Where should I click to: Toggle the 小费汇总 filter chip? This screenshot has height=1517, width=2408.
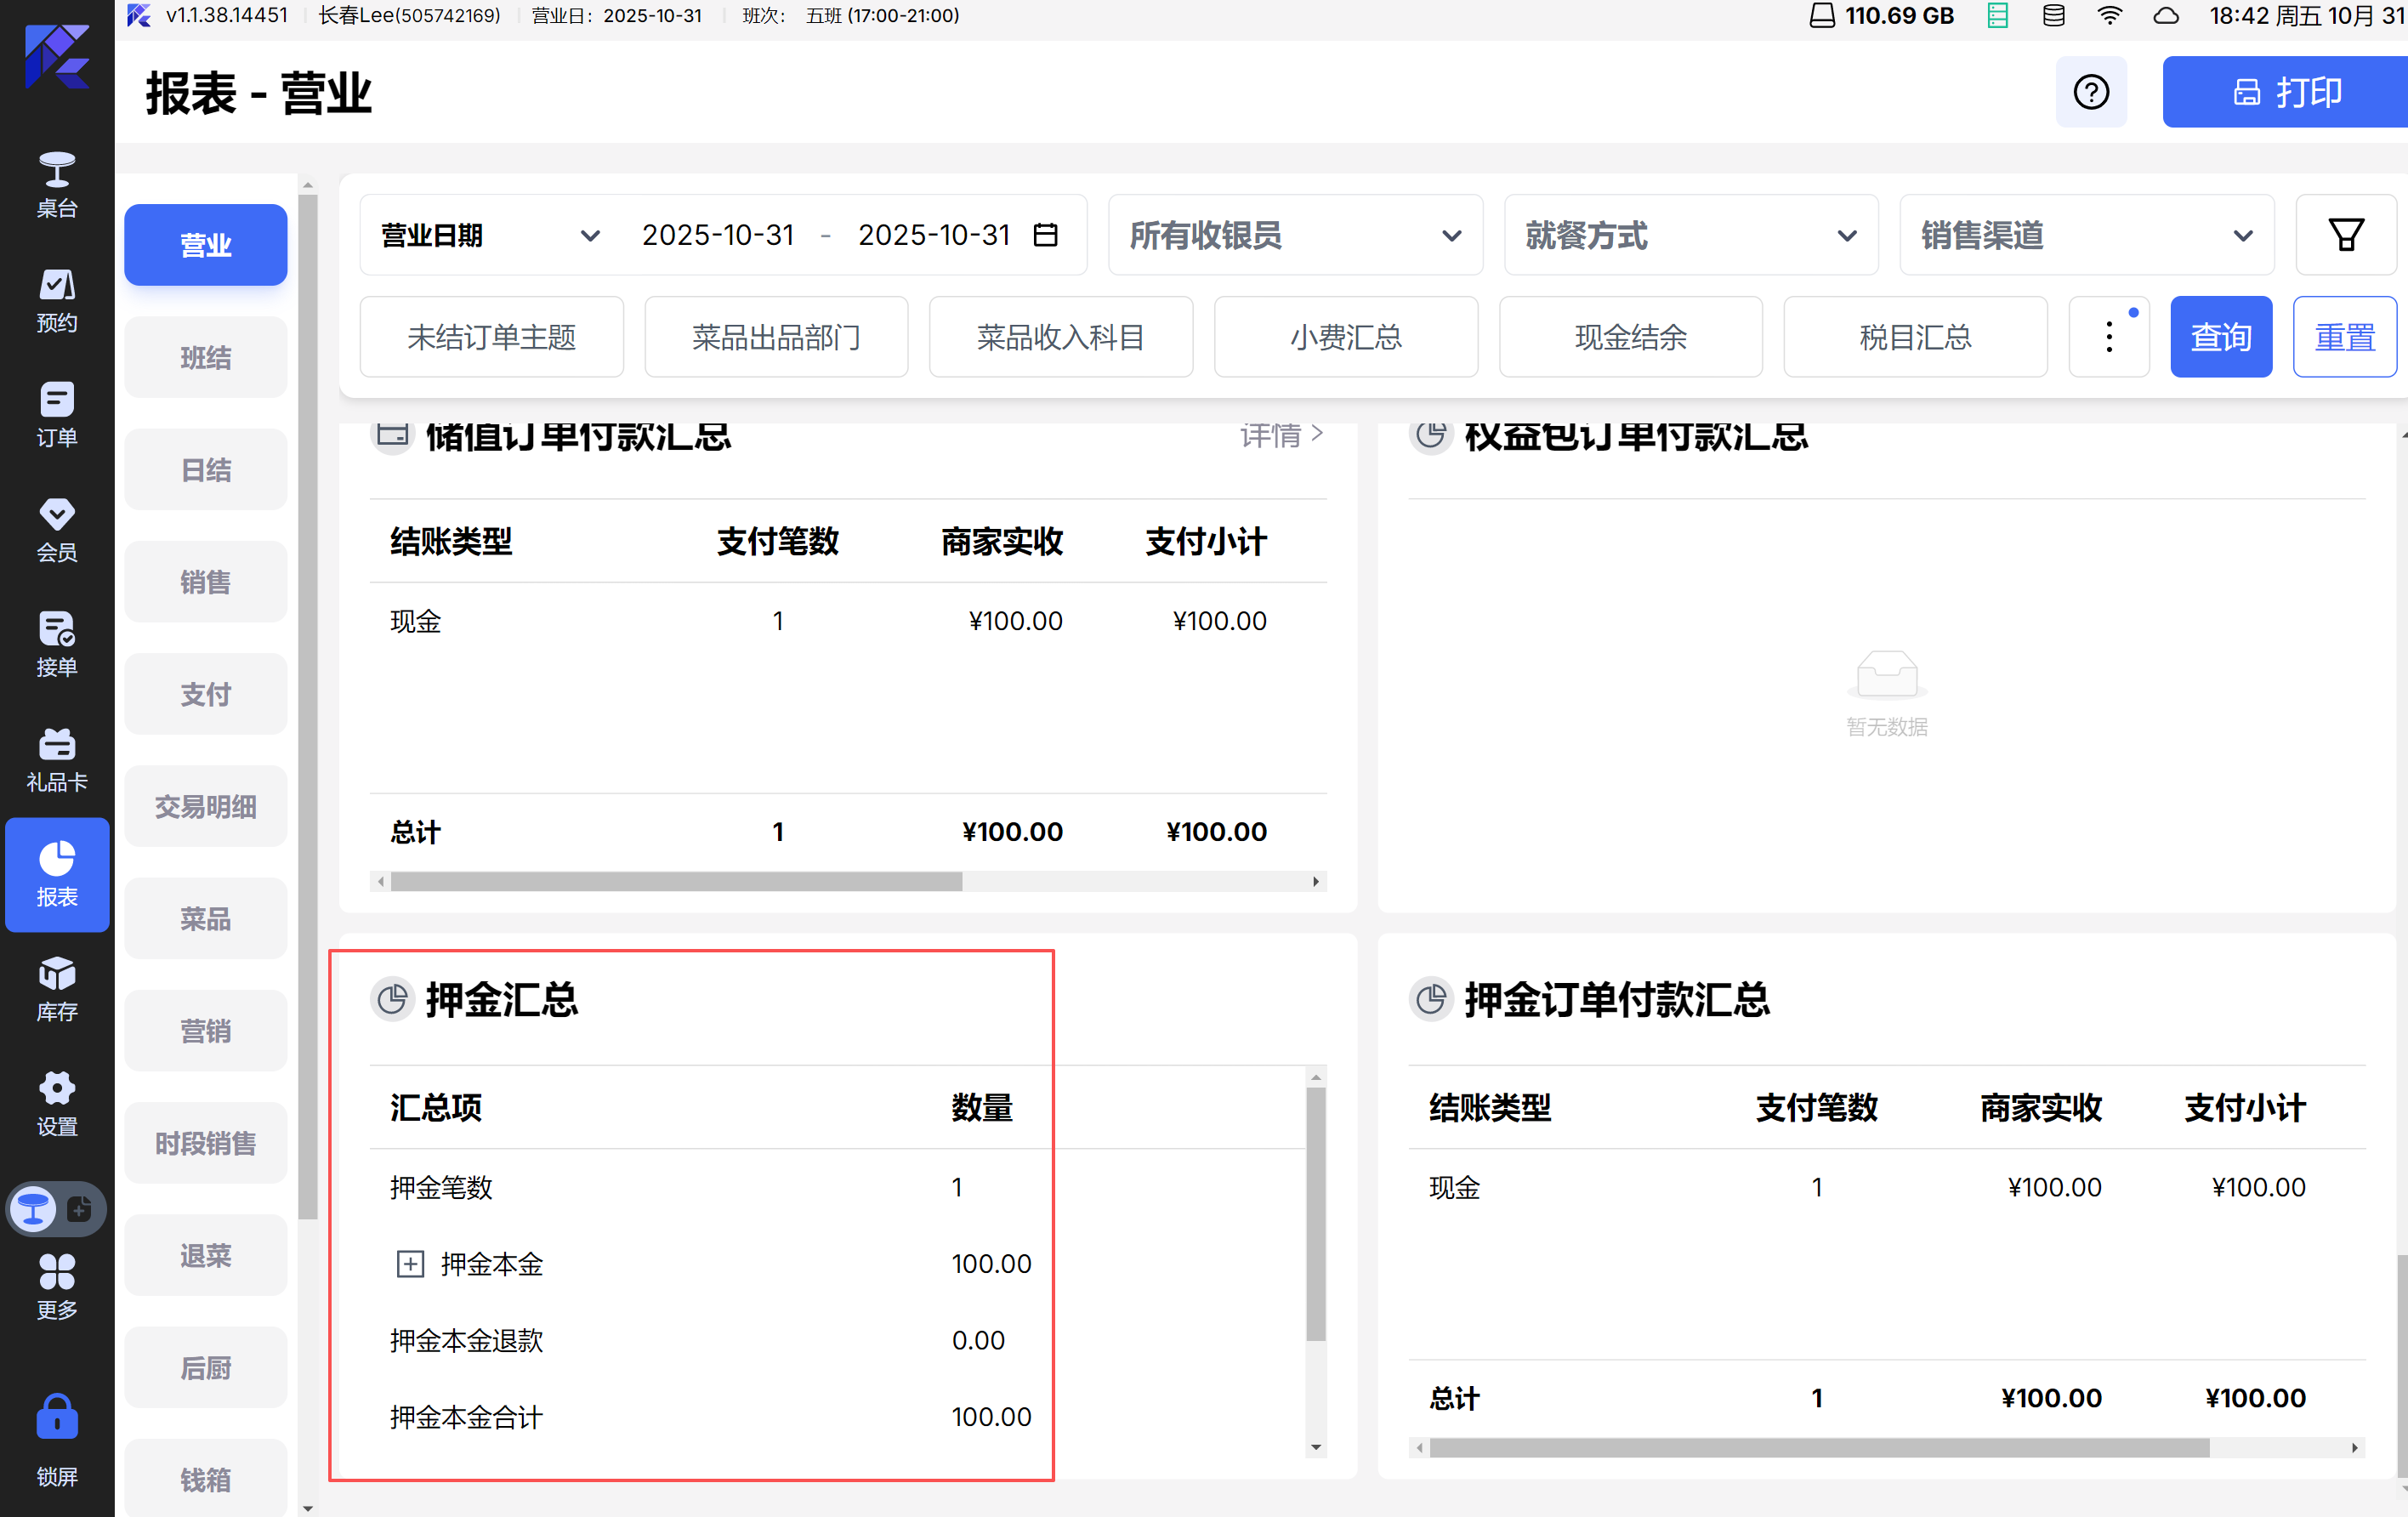(1345, 337)
